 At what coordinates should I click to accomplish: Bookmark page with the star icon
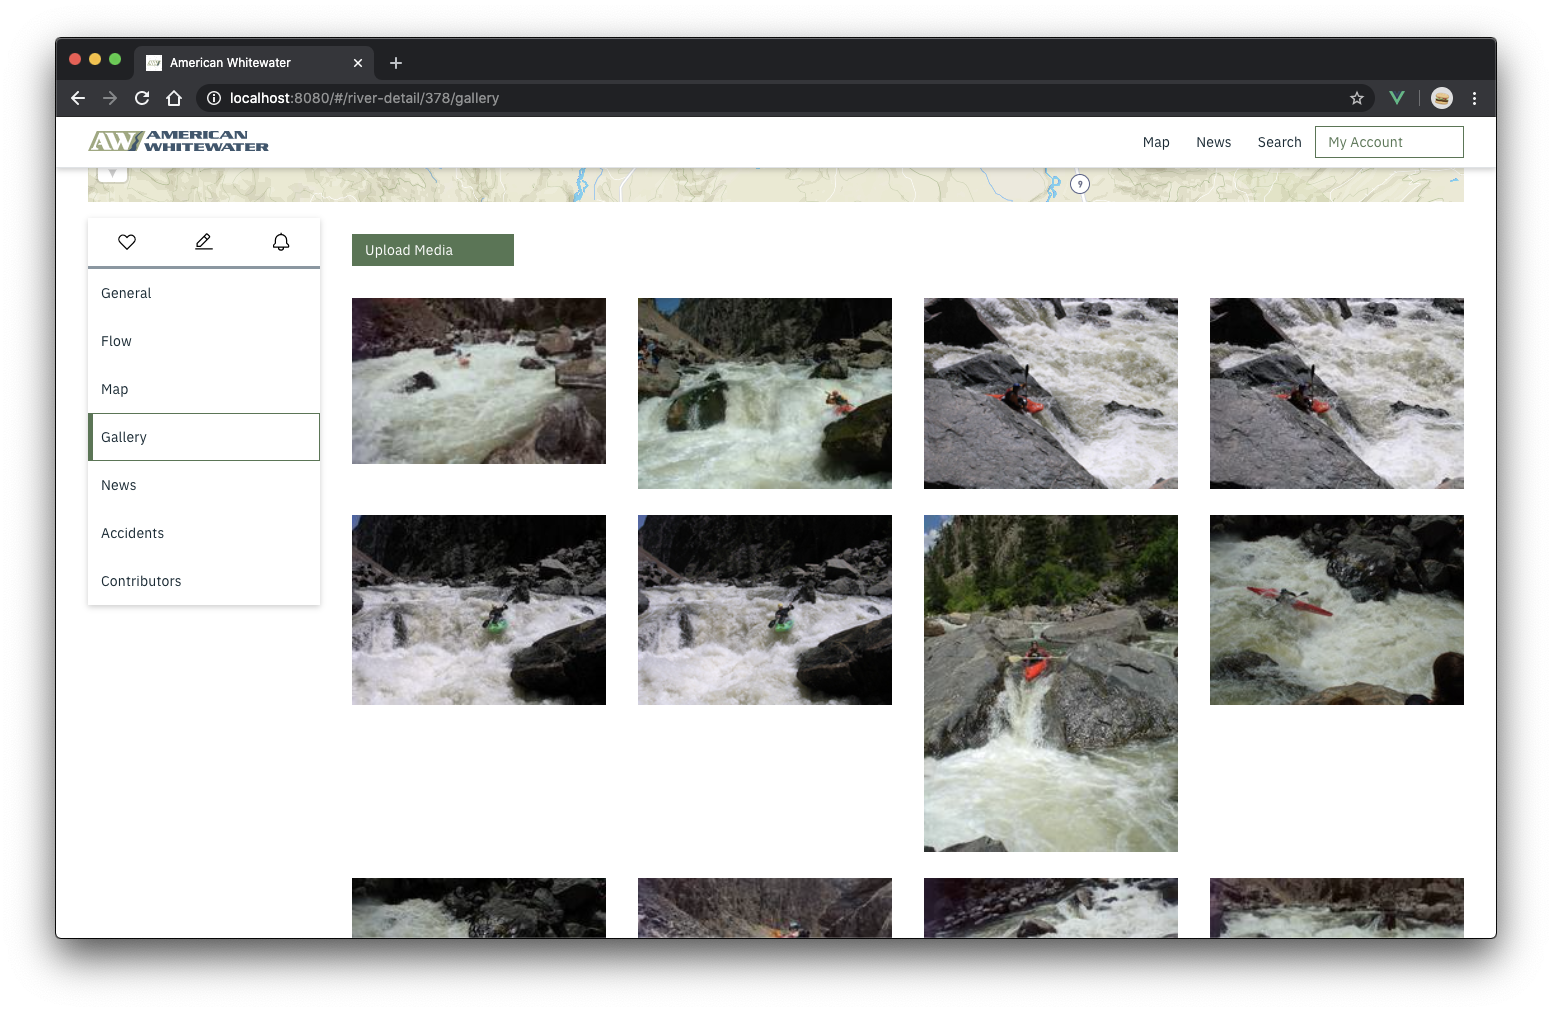point(1356,98)
